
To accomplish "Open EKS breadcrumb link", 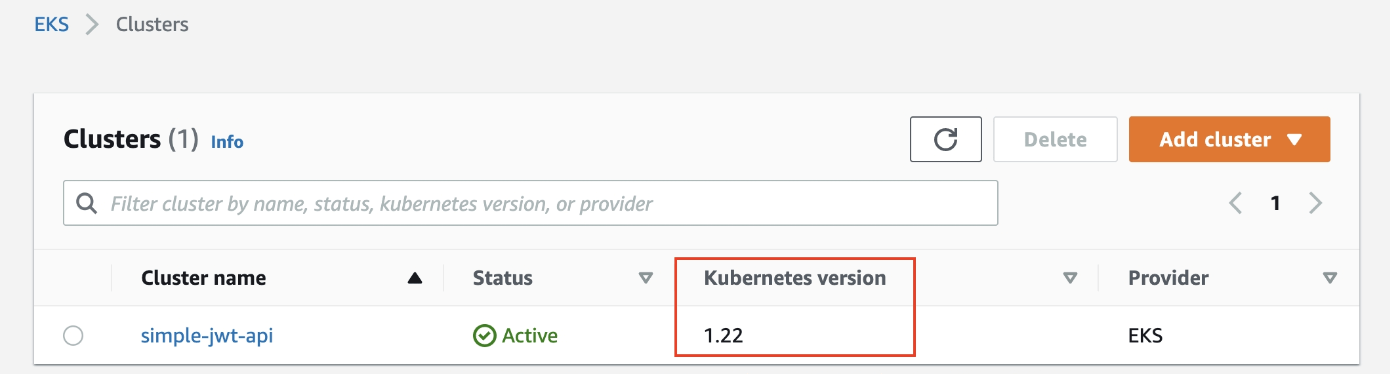I will pyautogui.click(x=52, y=24).
